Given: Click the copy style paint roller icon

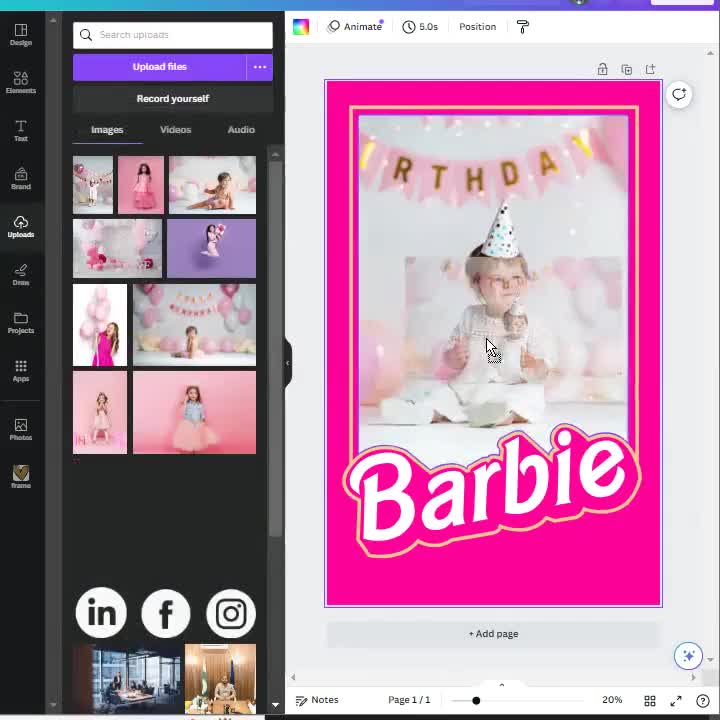Looking at the screenshot, I should (523, 27).
